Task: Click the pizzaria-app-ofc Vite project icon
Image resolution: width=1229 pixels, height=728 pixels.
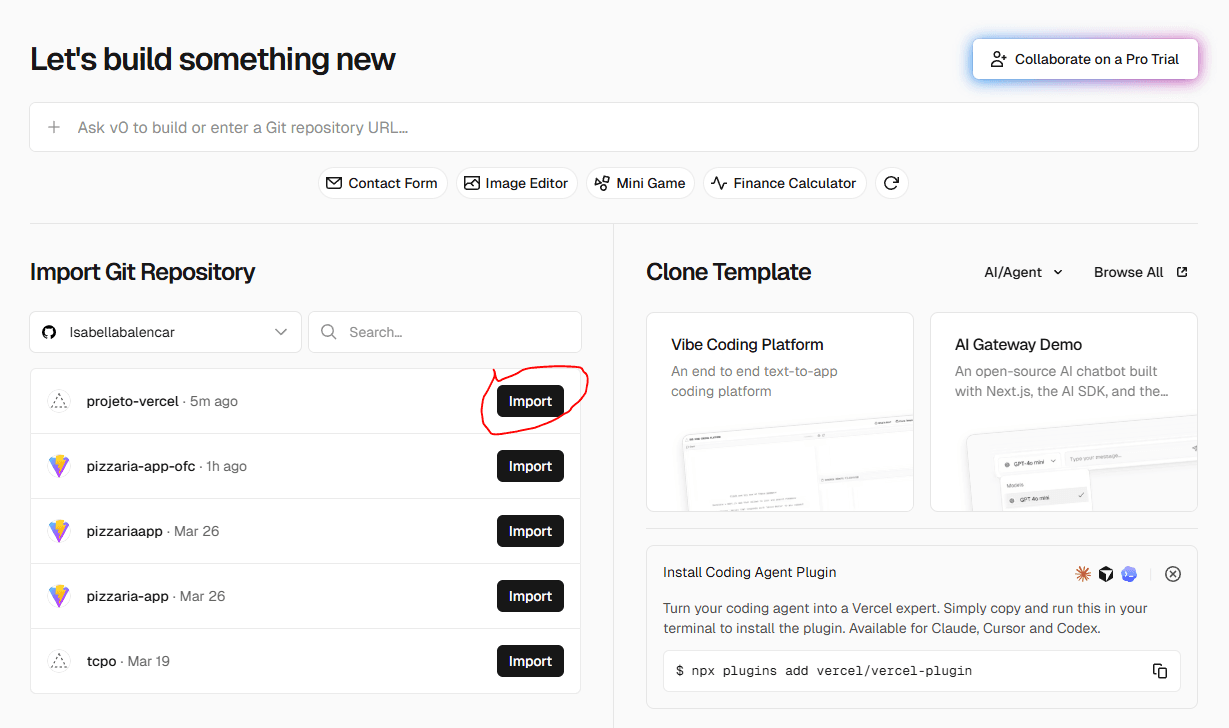Action: point(59,466)
